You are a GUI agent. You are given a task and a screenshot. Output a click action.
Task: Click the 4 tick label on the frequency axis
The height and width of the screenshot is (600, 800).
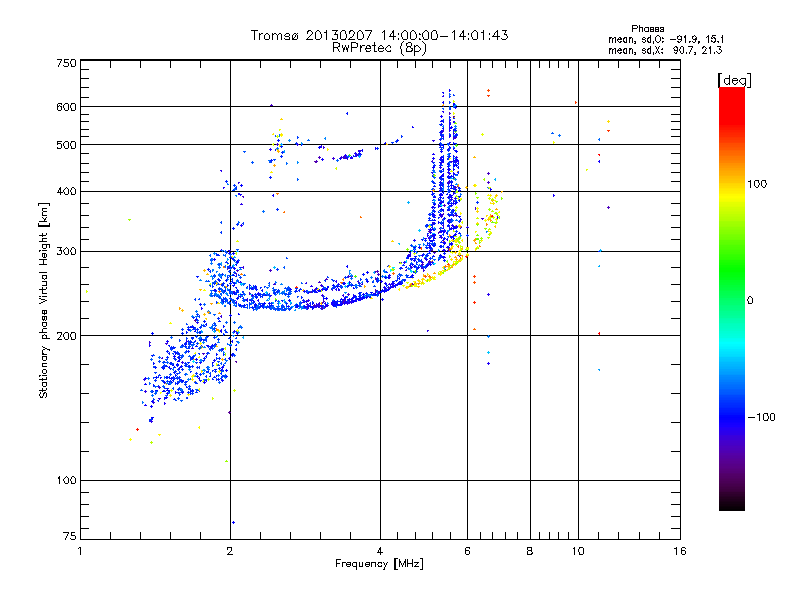click(380, 552)
